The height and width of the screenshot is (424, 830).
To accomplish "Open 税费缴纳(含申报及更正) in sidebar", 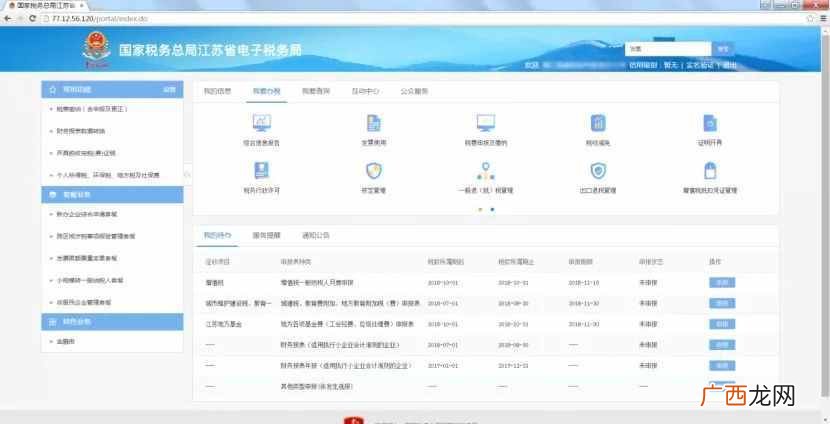I will coord(92,109).
